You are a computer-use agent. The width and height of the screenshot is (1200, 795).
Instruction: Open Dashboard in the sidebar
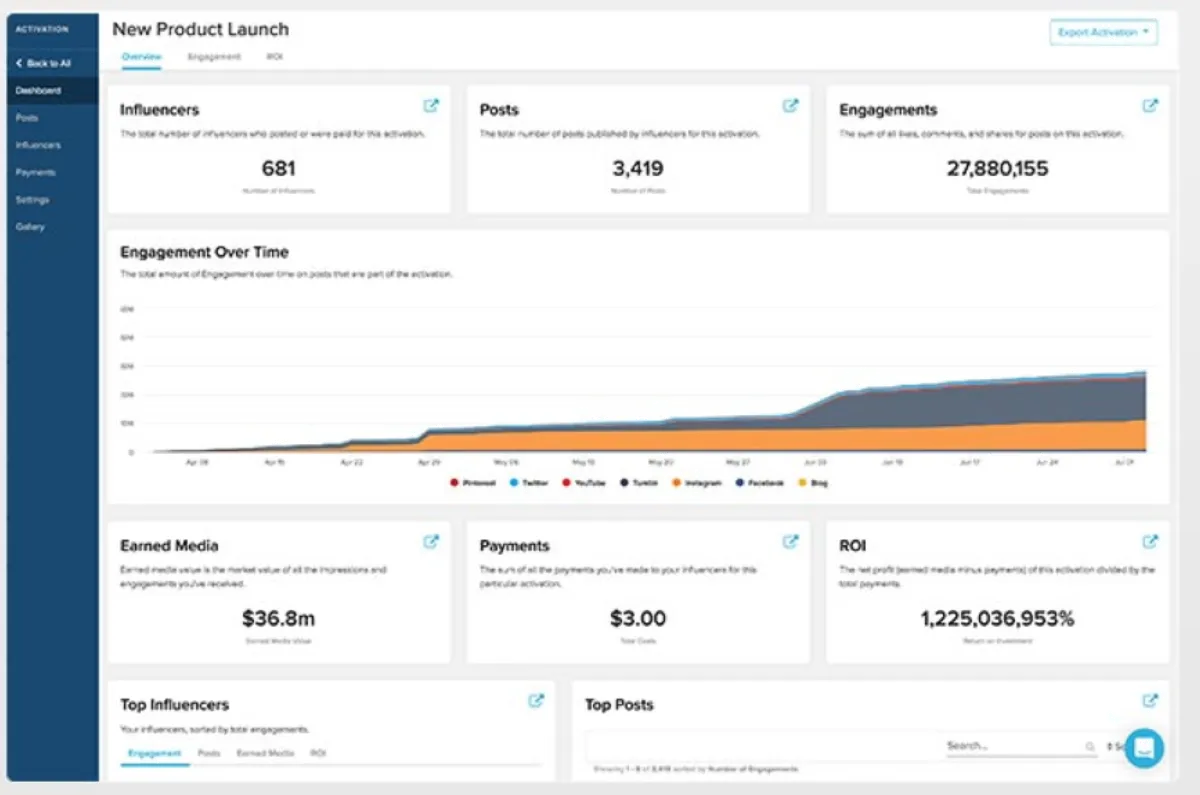click(52, 90)
